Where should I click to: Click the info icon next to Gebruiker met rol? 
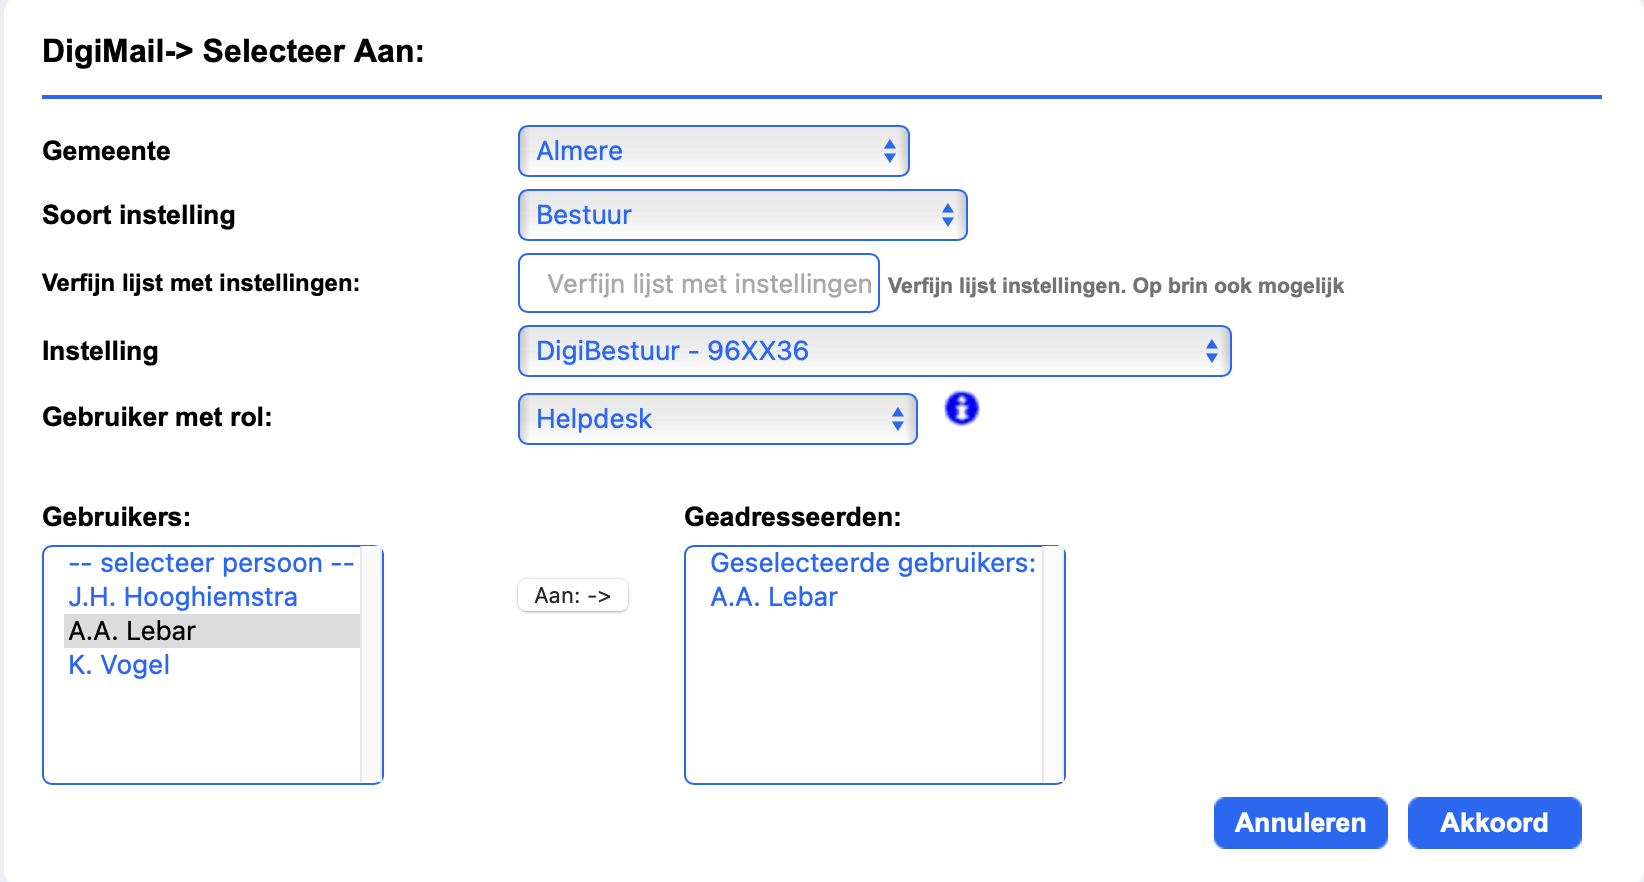tap(960, 408)
